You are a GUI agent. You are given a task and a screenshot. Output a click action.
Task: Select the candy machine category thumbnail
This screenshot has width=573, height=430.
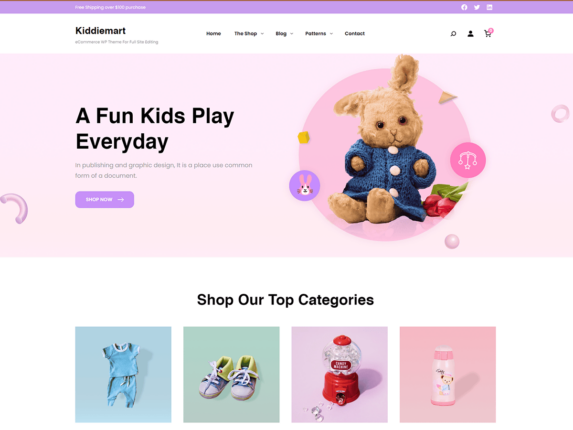click(x=339, y=374)
